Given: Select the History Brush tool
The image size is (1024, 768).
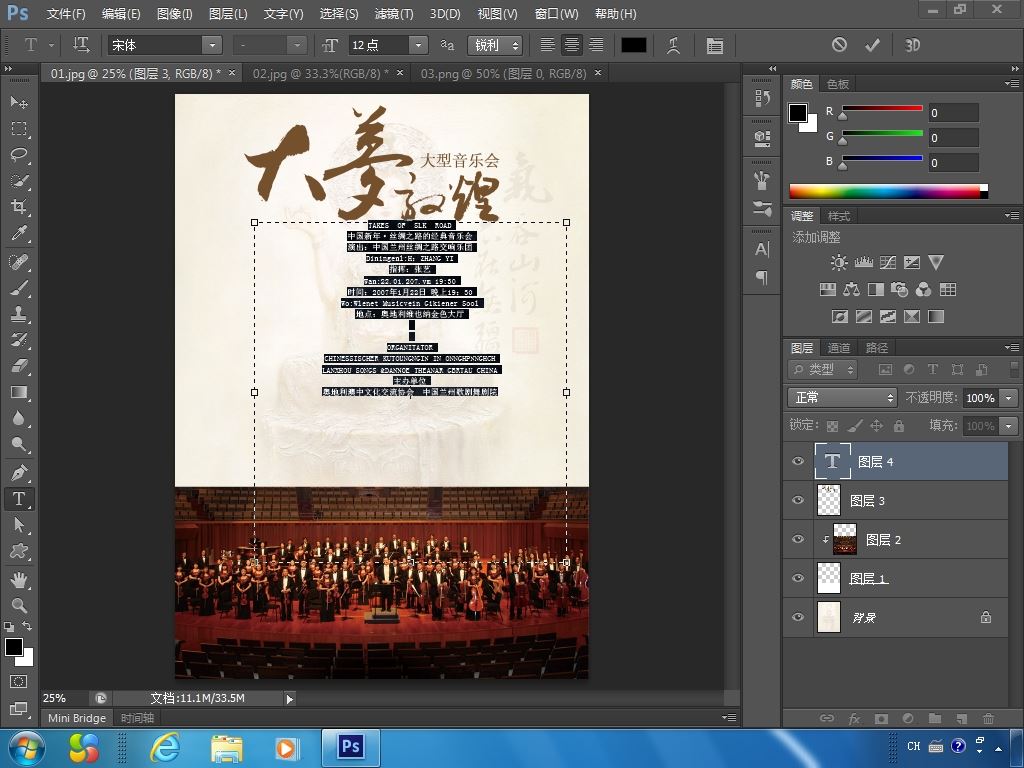Looking at the screenshot, I should (19, 340).
